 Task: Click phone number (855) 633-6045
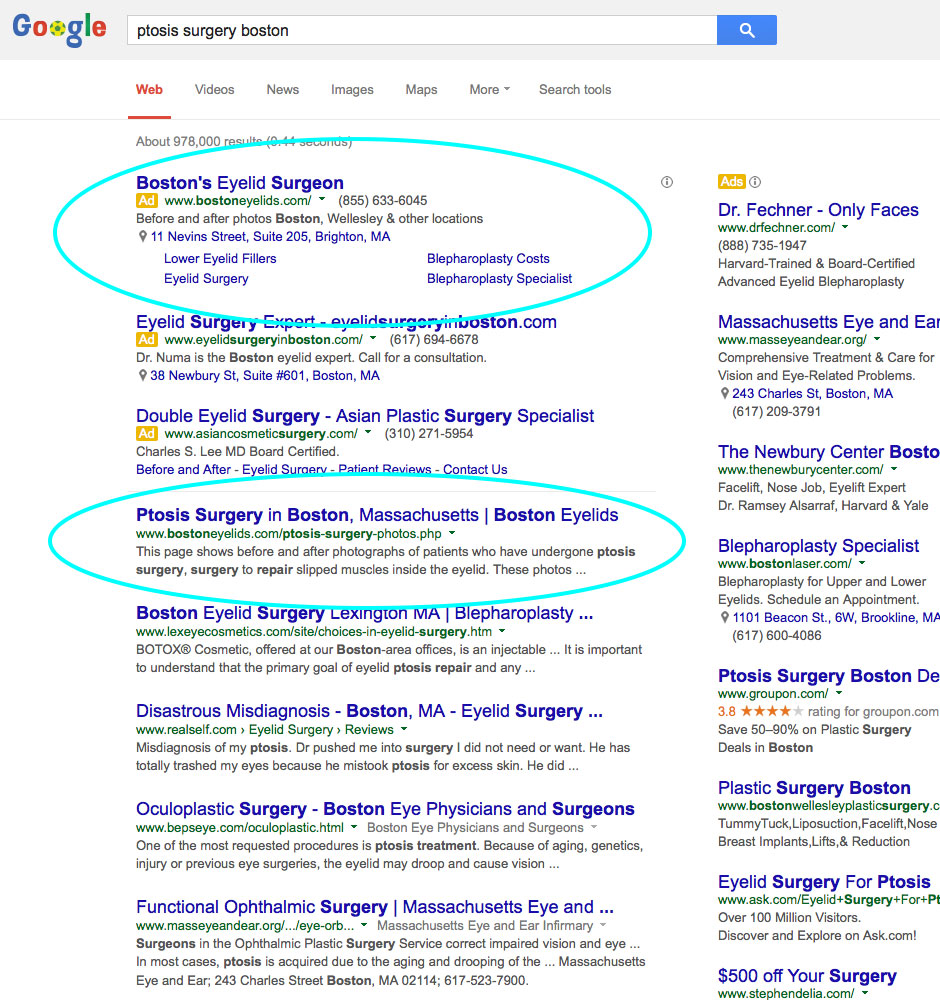click(383, 200)
